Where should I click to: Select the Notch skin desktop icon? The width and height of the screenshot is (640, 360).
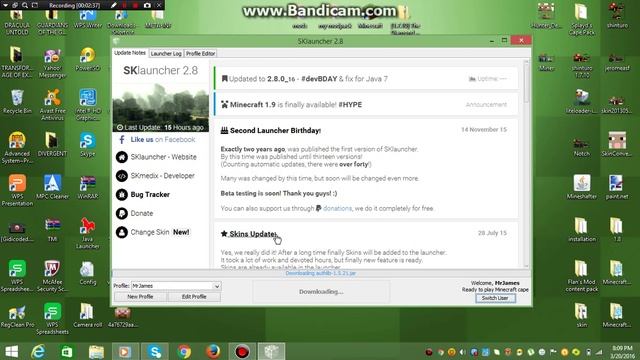pyautogui.click(x=581, y=148)
